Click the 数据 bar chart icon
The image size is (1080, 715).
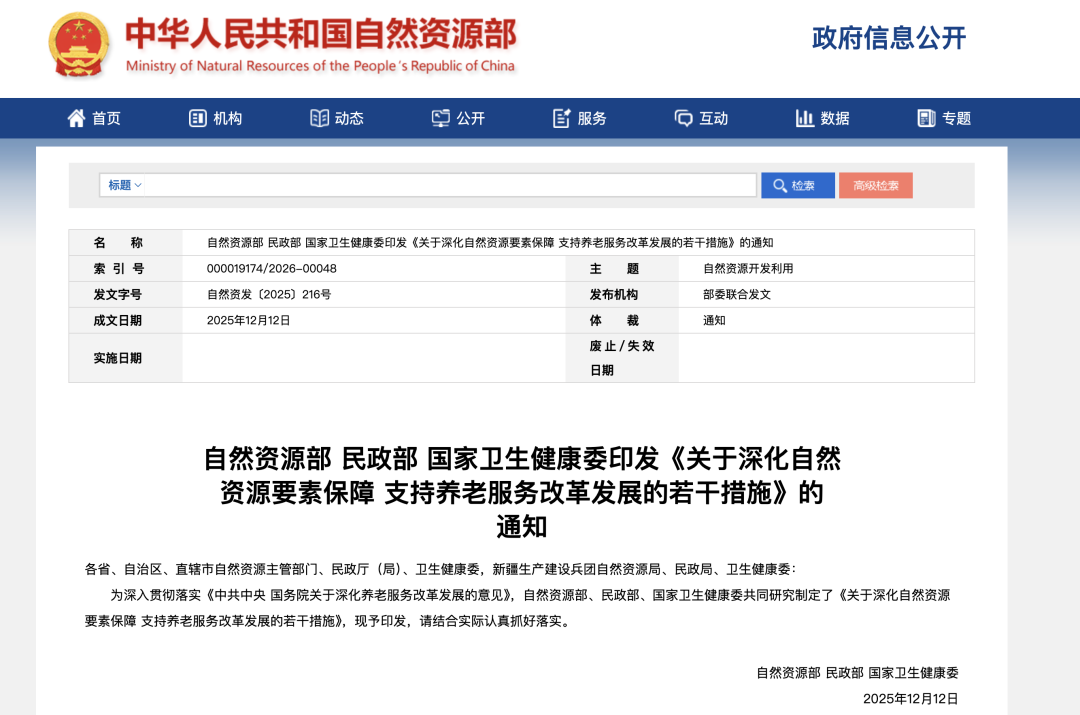pos(805,118)
